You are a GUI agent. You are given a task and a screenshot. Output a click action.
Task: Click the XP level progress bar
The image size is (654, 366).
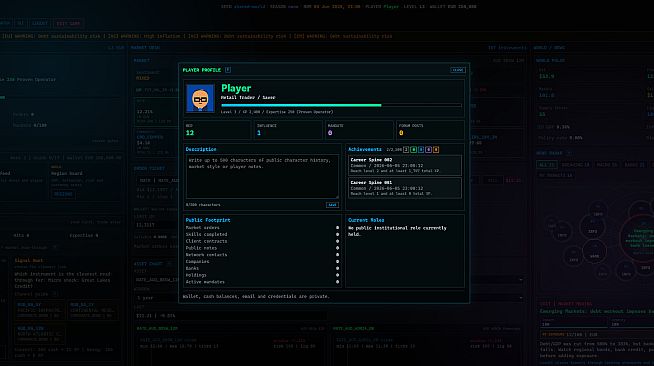(341, 105)
